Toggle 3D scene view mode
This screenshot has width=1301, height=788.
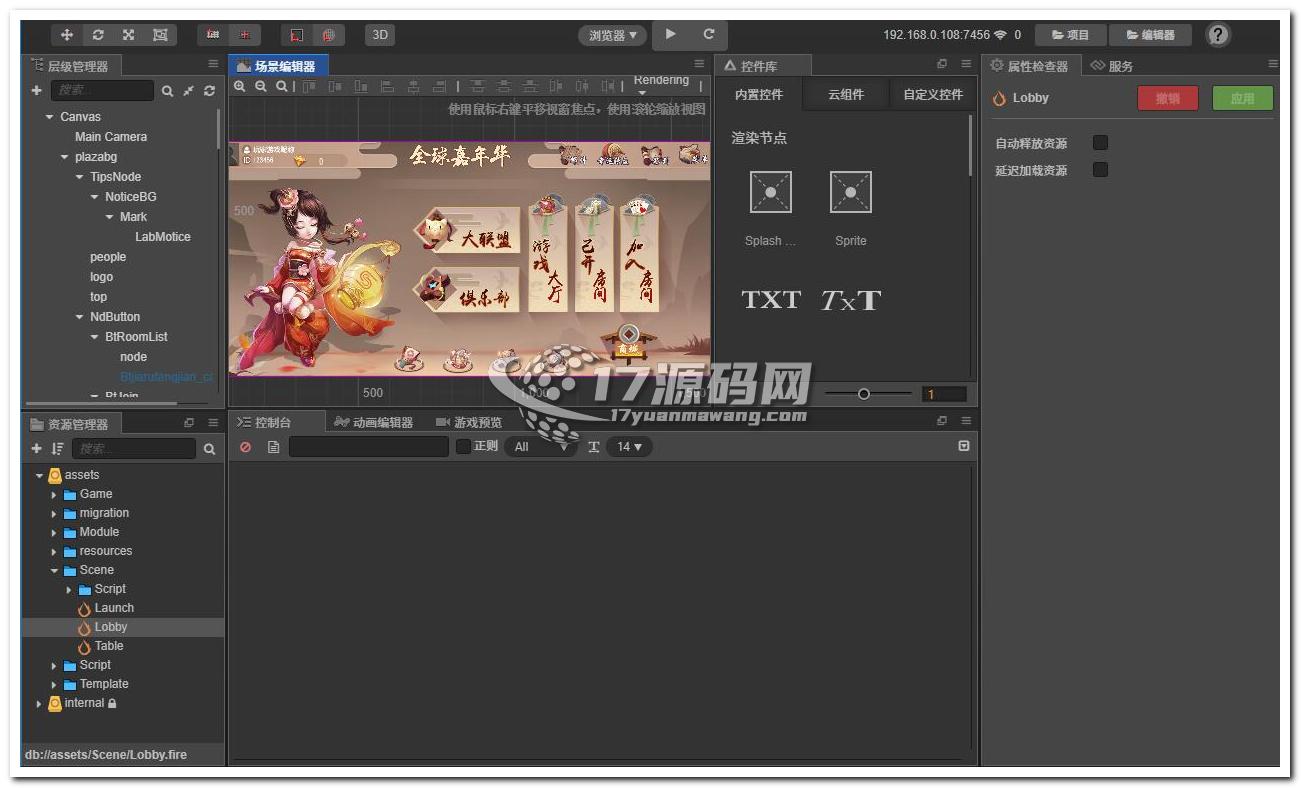tap(379, 35)
